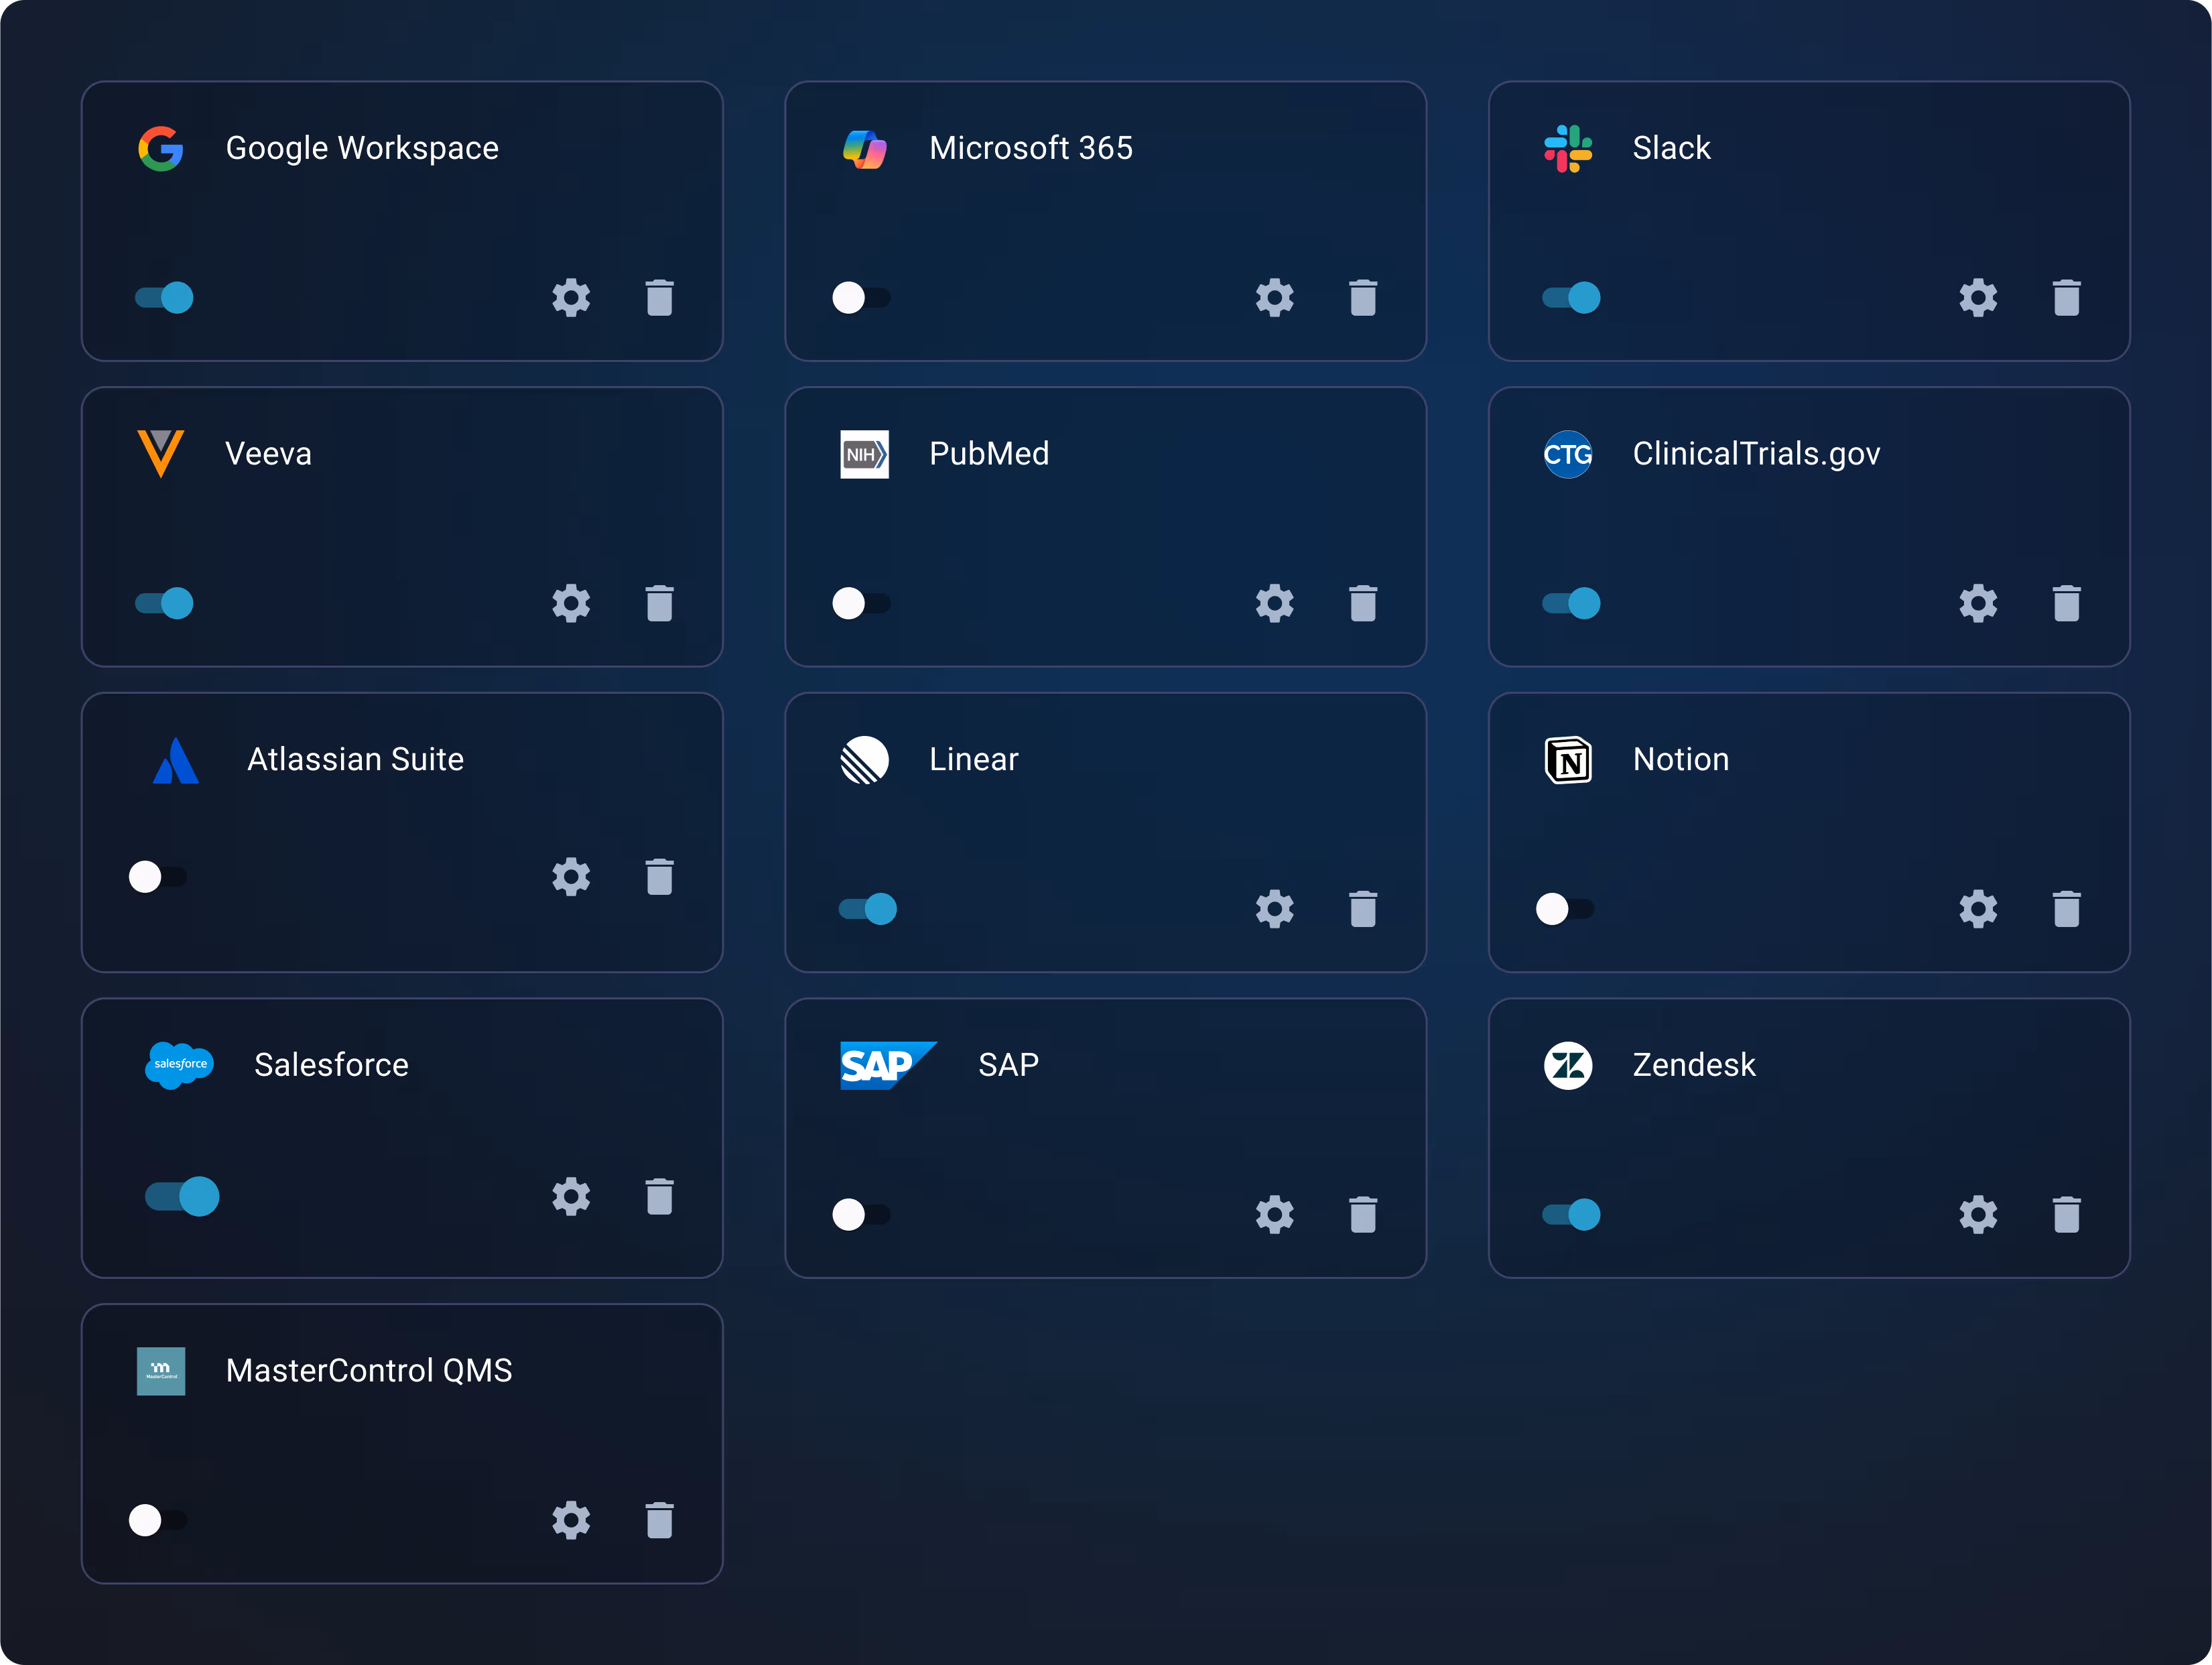Open Salesforce settings gear
This screenshot has height=1665, width=2212.
tap(571, 1196)
